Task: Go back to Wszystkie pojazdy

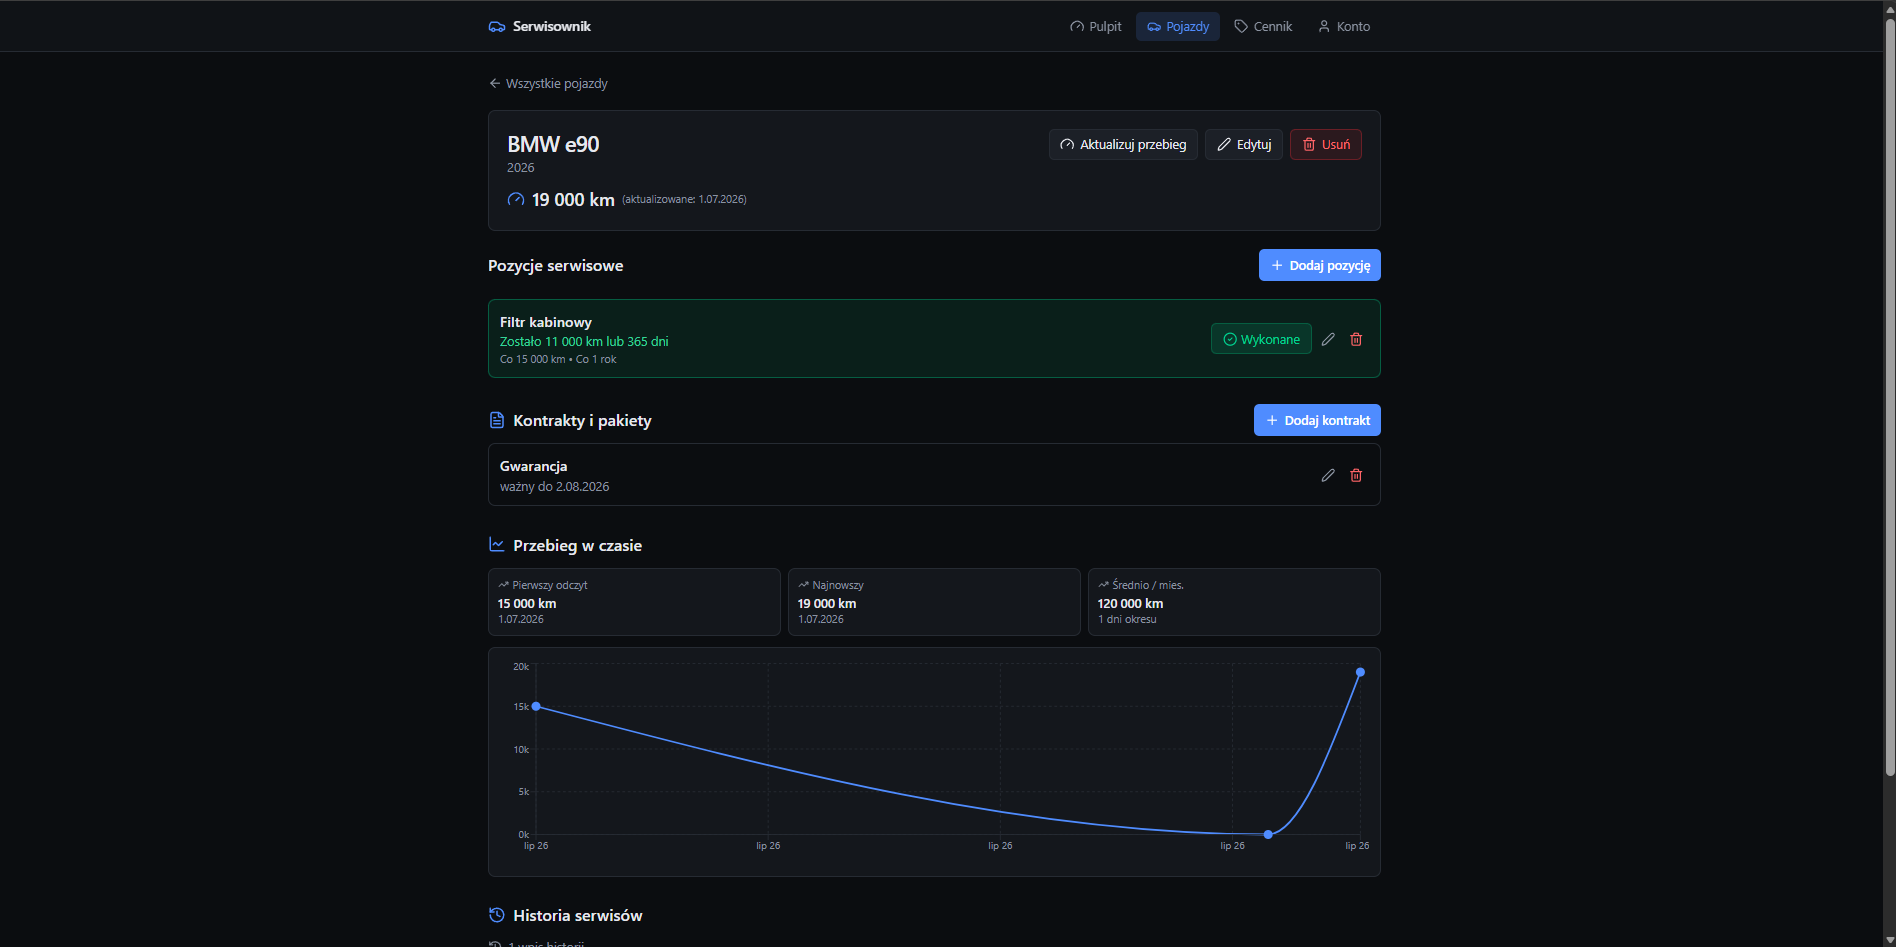Action: (x=548, y=84)
